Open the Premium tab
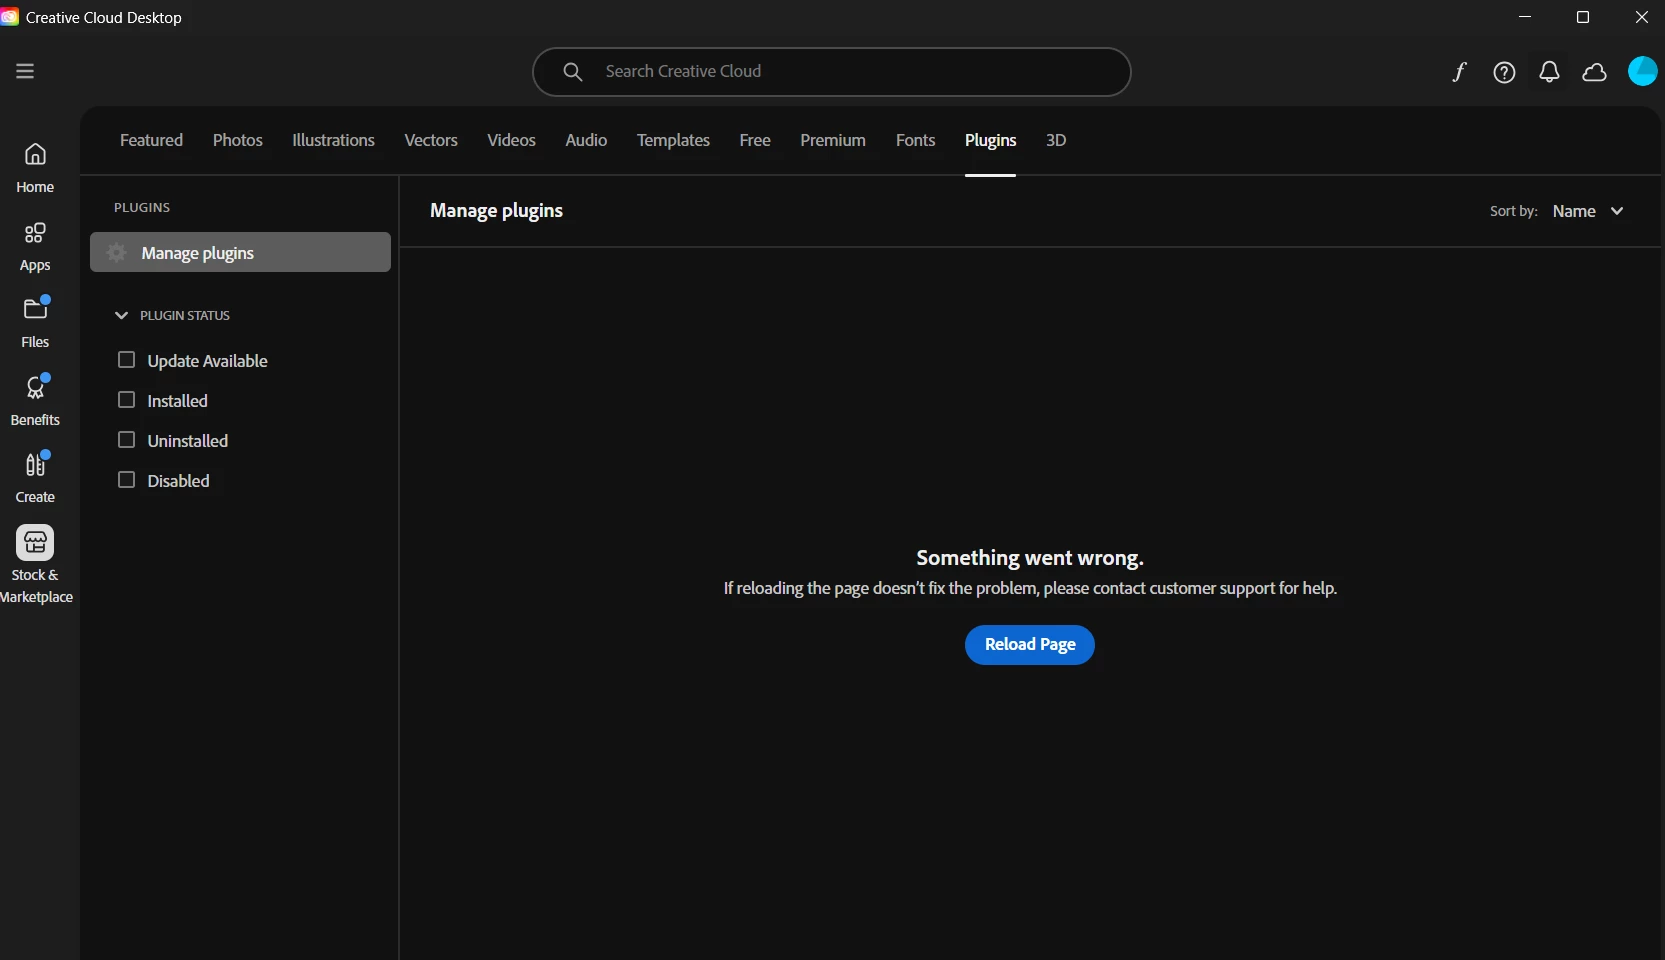The width and height of the screenshot is (1665, 960). coord(833,140)
